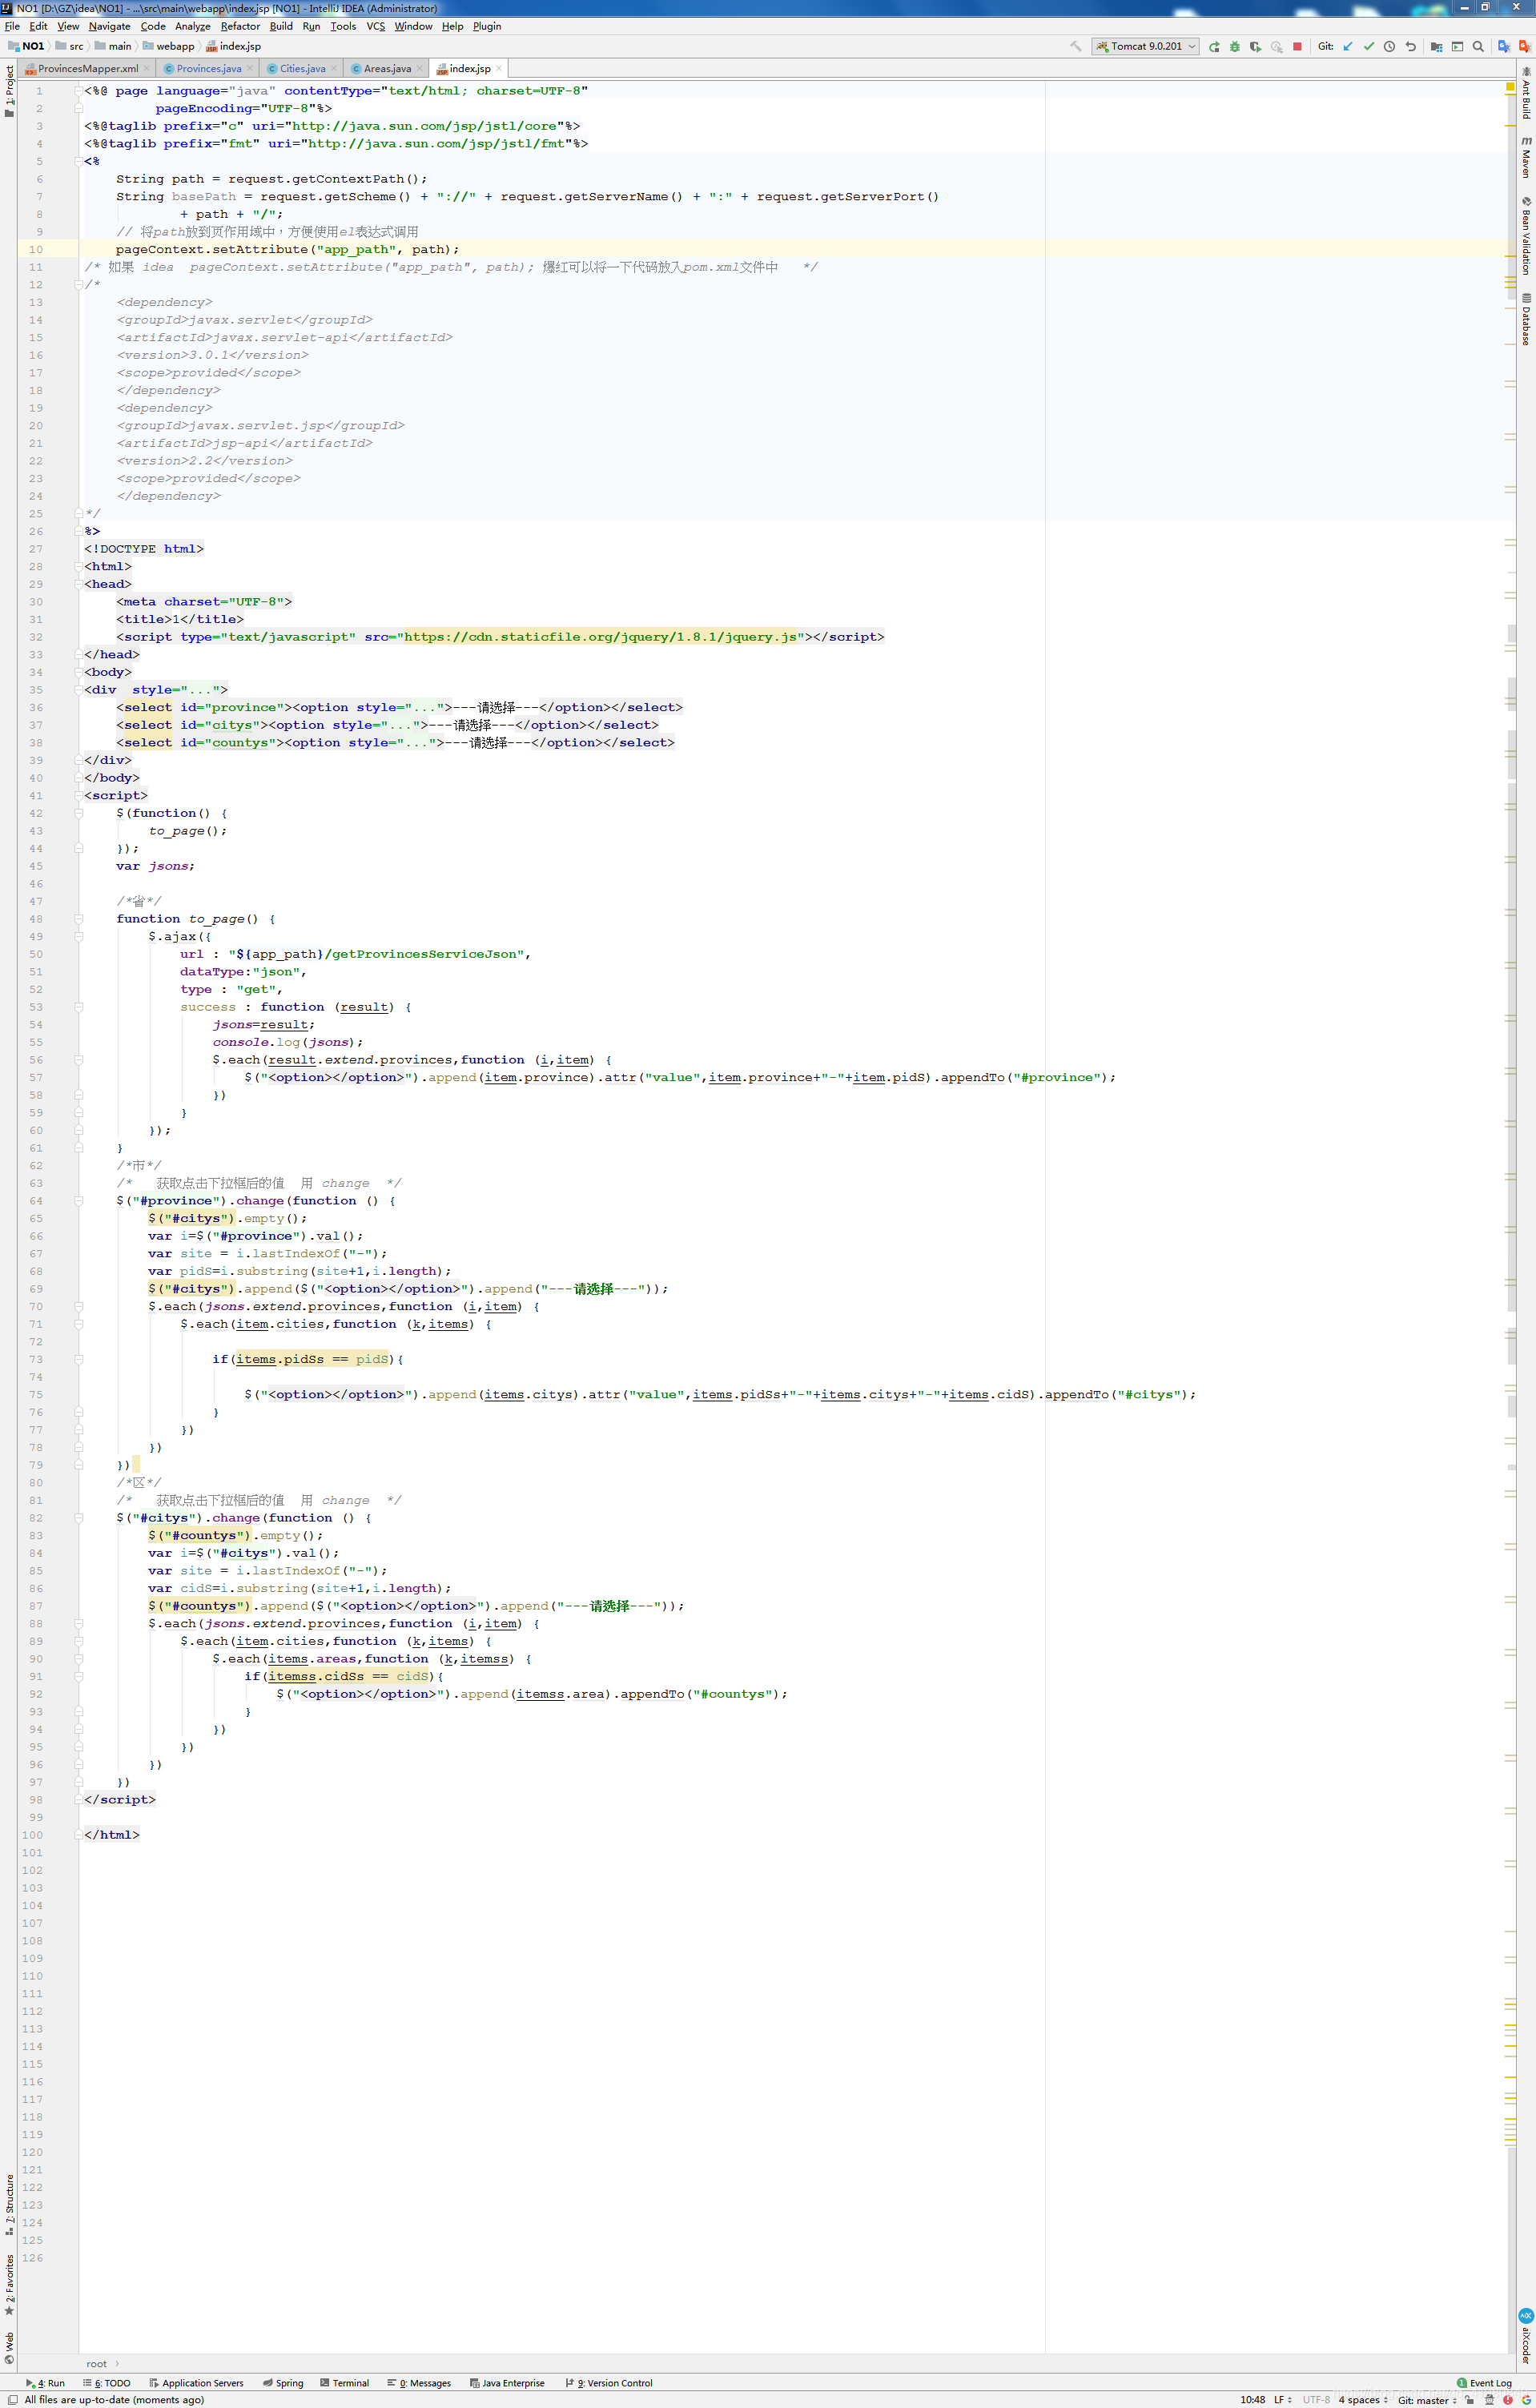Change the LF line separator setting
The width and height of the screenshot is (1536, 2408).
1282,2399
